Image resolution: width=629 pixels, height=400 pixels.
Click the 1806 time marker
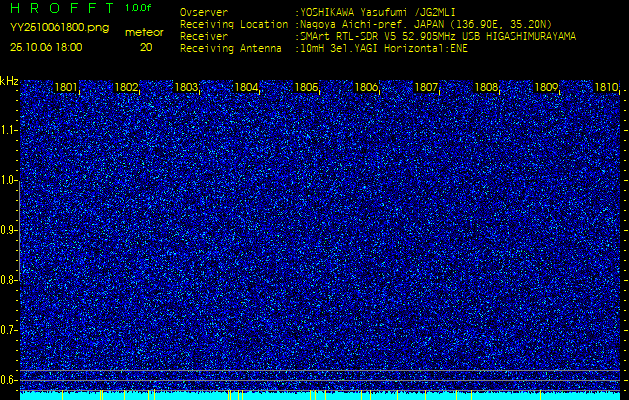(366, 87)
